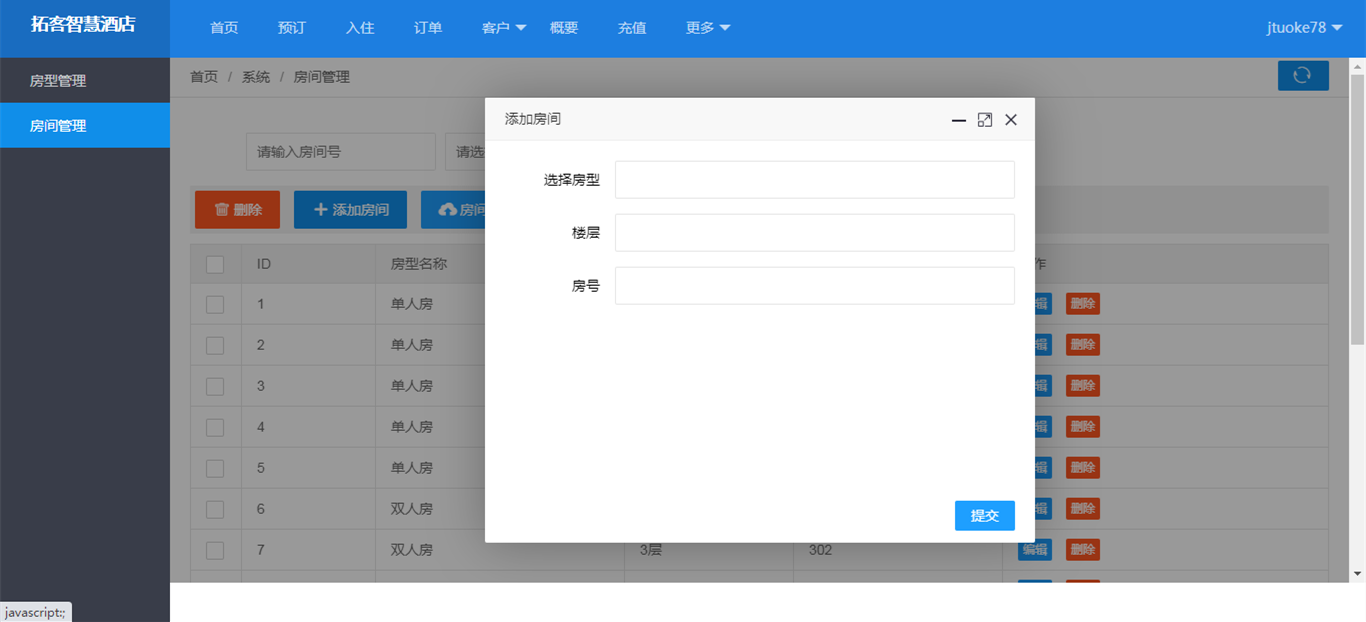Delete row 6 with its 删除 button
Screen dimensions: 1366x622
coord(1083,509)
